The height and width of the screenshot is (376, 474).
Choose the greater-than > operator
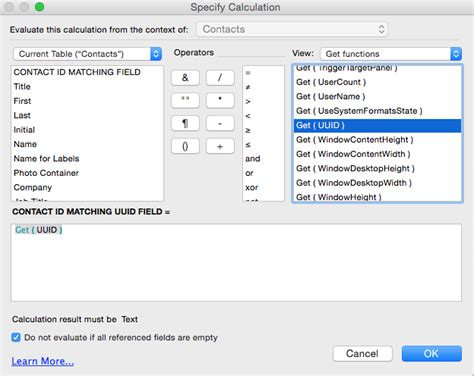pos(263,101)
